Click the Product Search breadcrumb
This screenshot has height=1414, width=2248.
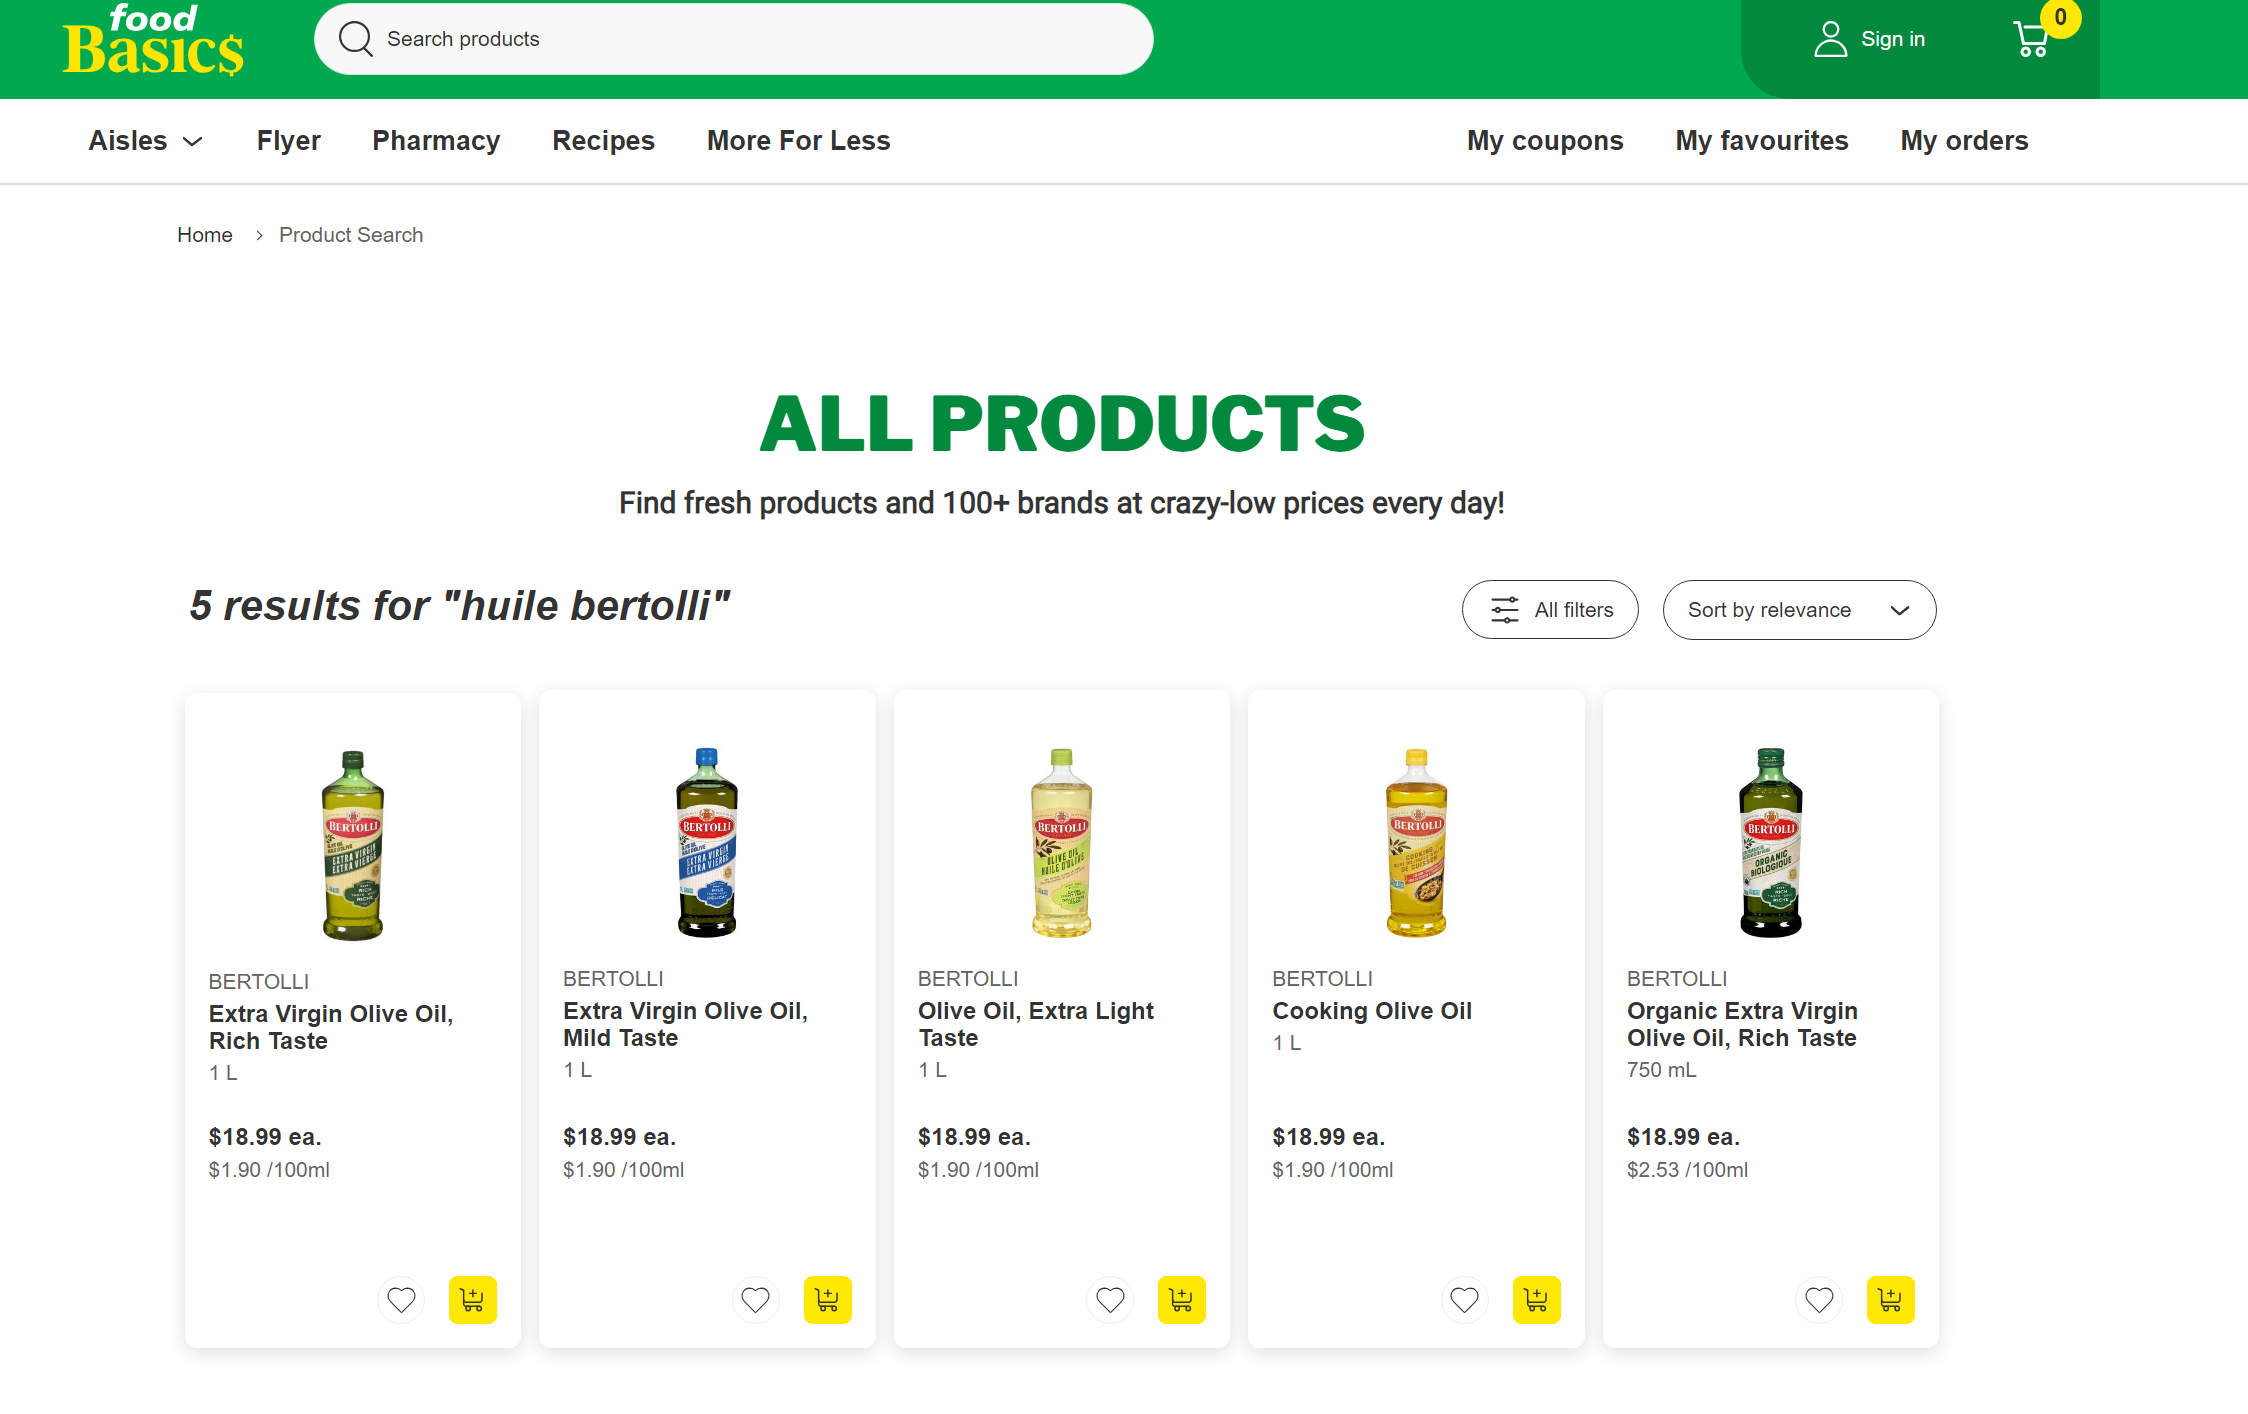point(351,235)
